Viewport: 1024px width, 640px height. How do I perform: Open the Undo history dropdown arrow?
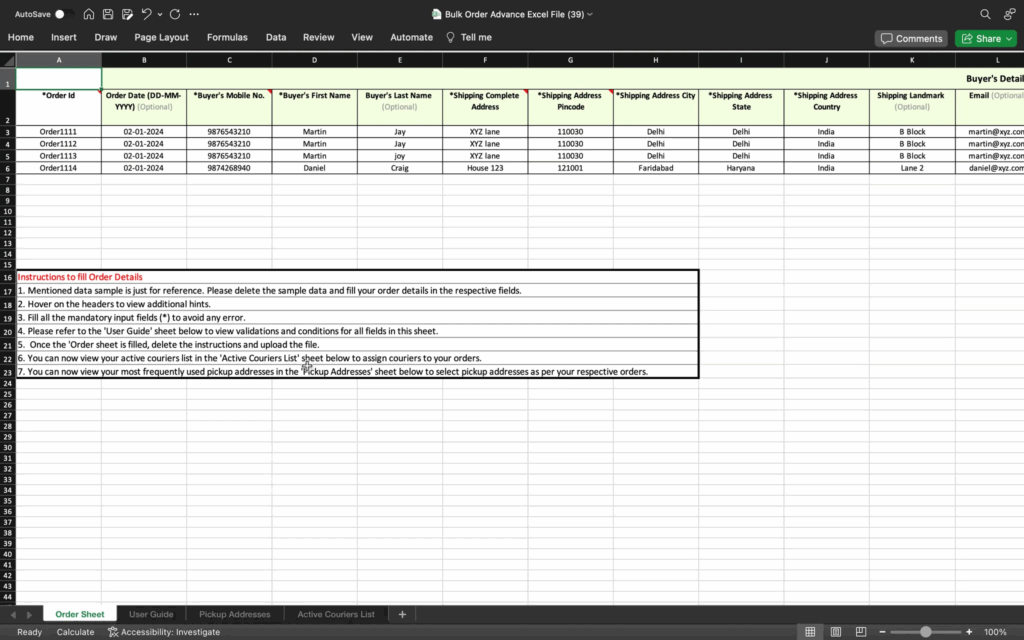click(160, 14)
